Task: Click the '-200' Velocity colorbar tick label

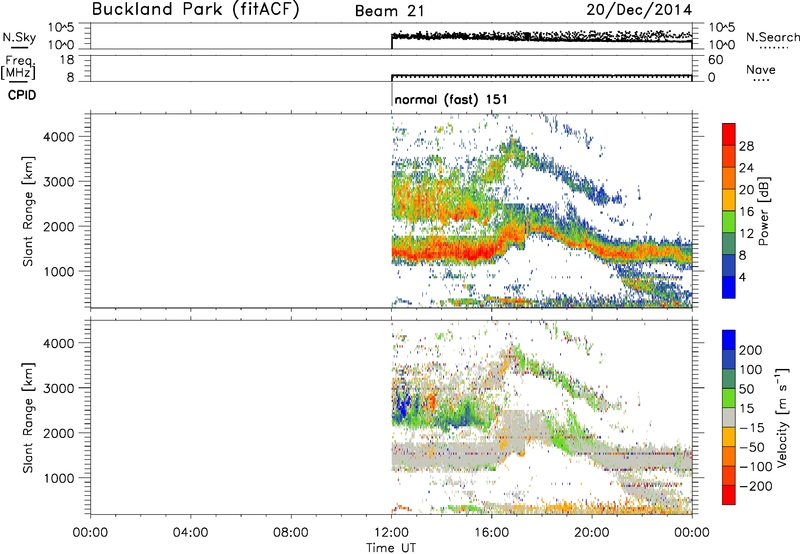Action: coord(756,486)
